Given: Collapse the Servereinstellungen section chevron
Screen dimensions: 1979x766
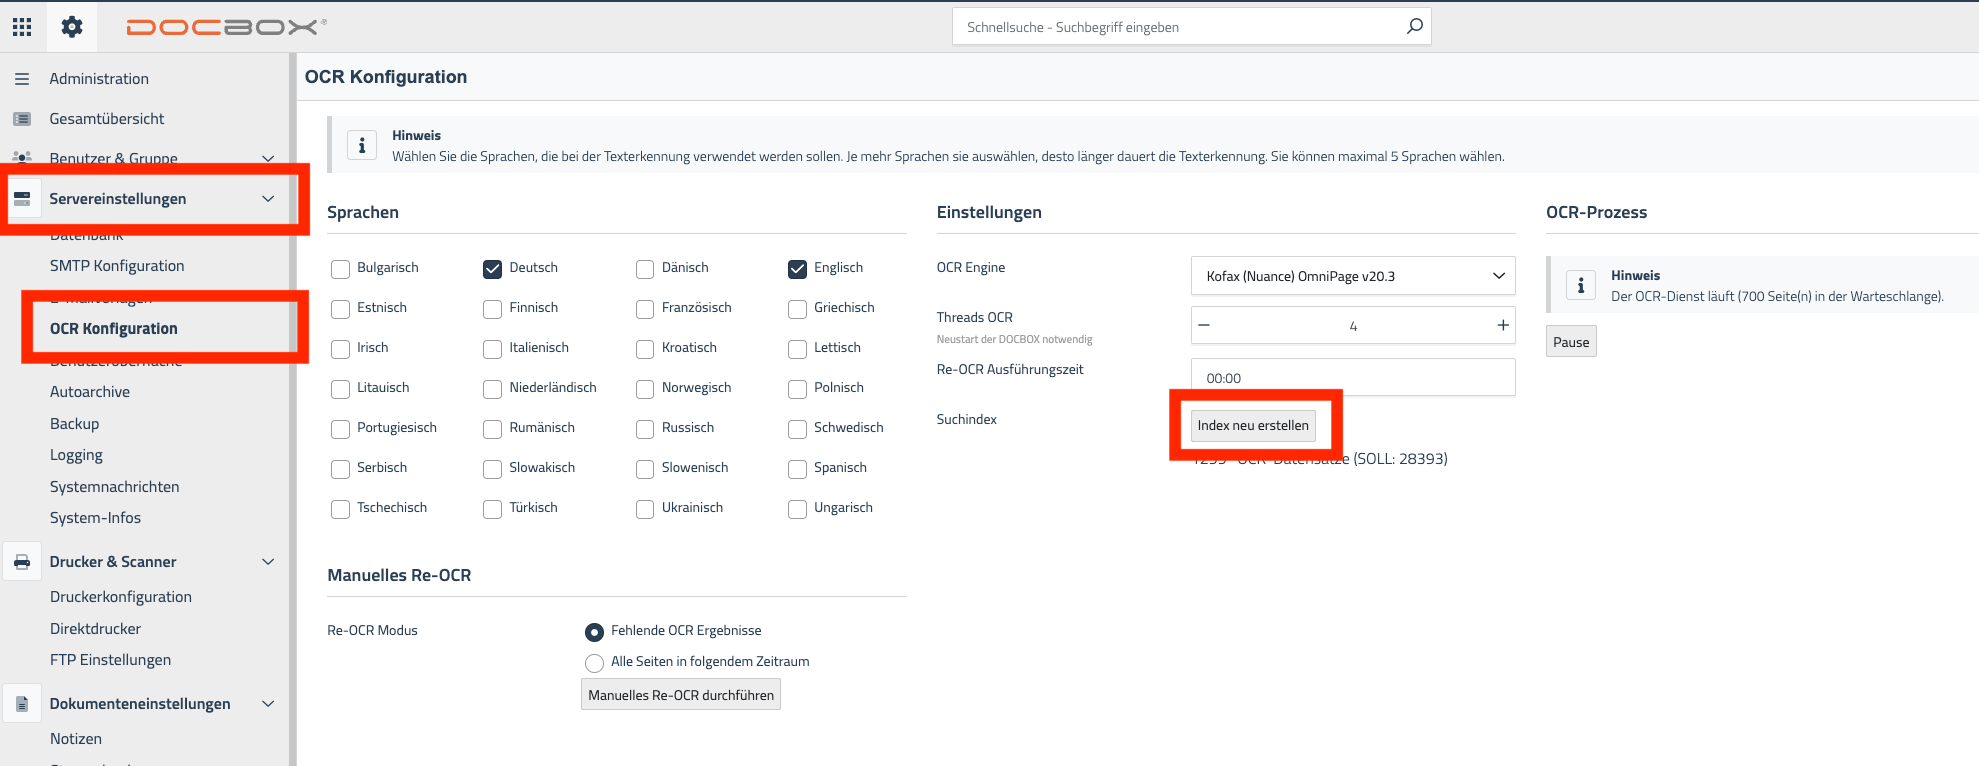Looking at the screenshot, I should pos(268,199).
